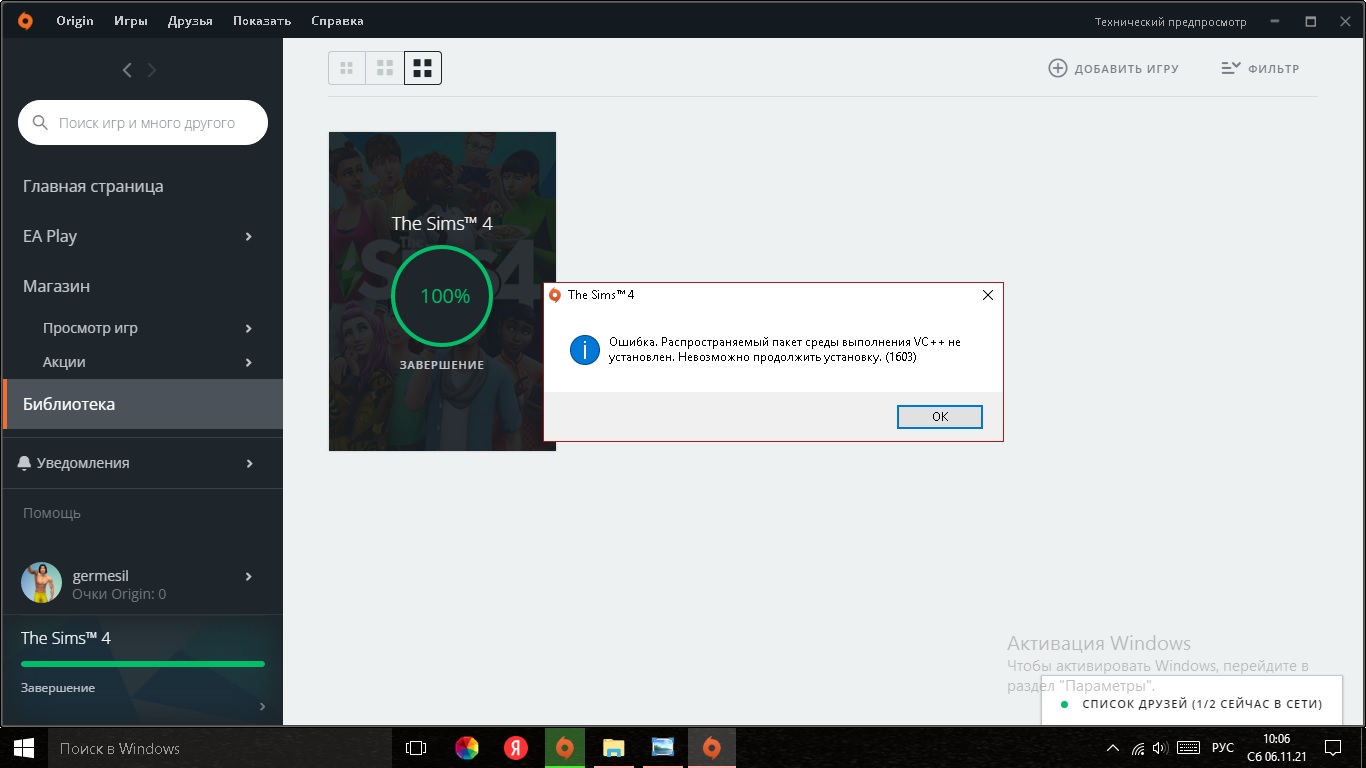The height and width of the screenshot is (768, 1366).
Task: Open Task View from taskbar
Action: point(416,748)
